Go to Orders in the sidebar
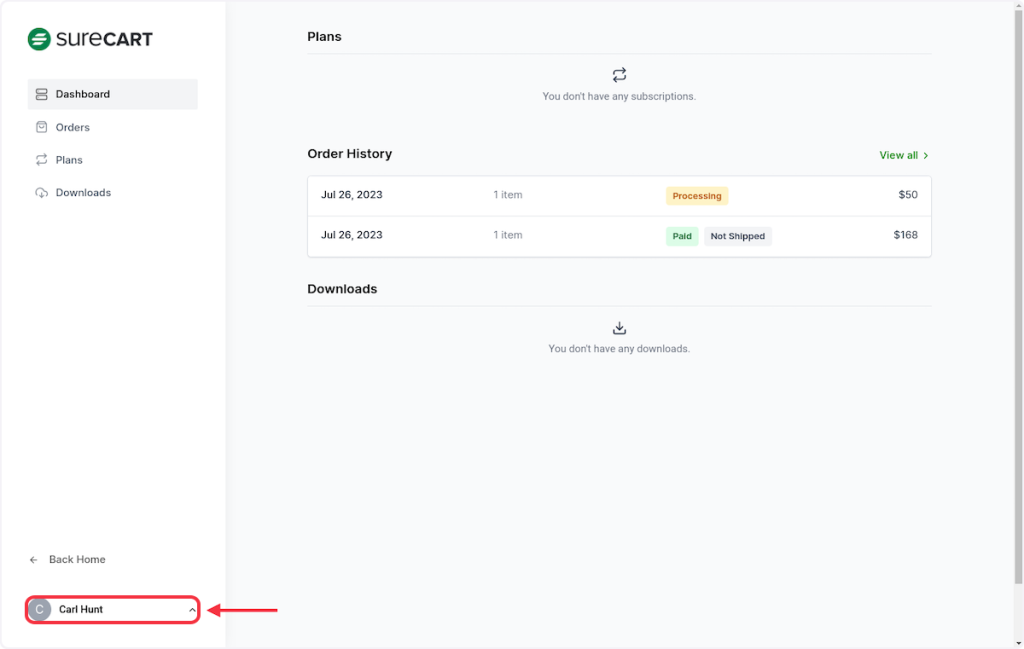The height and width of the screenshot is (649, 1024). pyautogui.click(x=73, y=127)
